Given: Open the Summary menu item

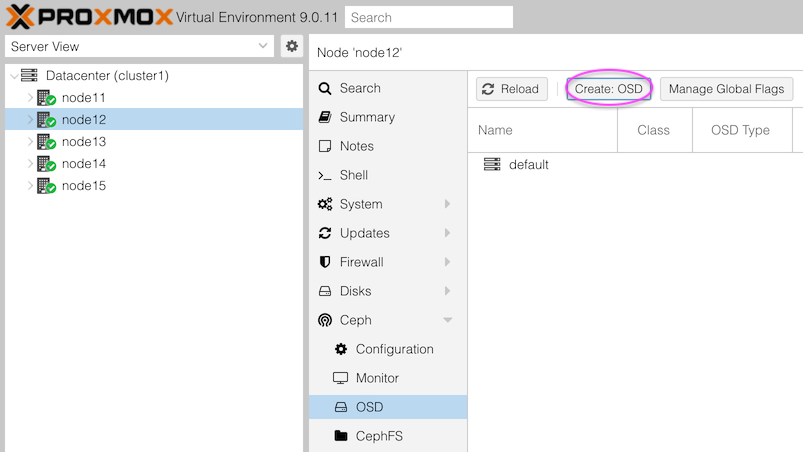Looking at the screenshot, I should 366,117.
